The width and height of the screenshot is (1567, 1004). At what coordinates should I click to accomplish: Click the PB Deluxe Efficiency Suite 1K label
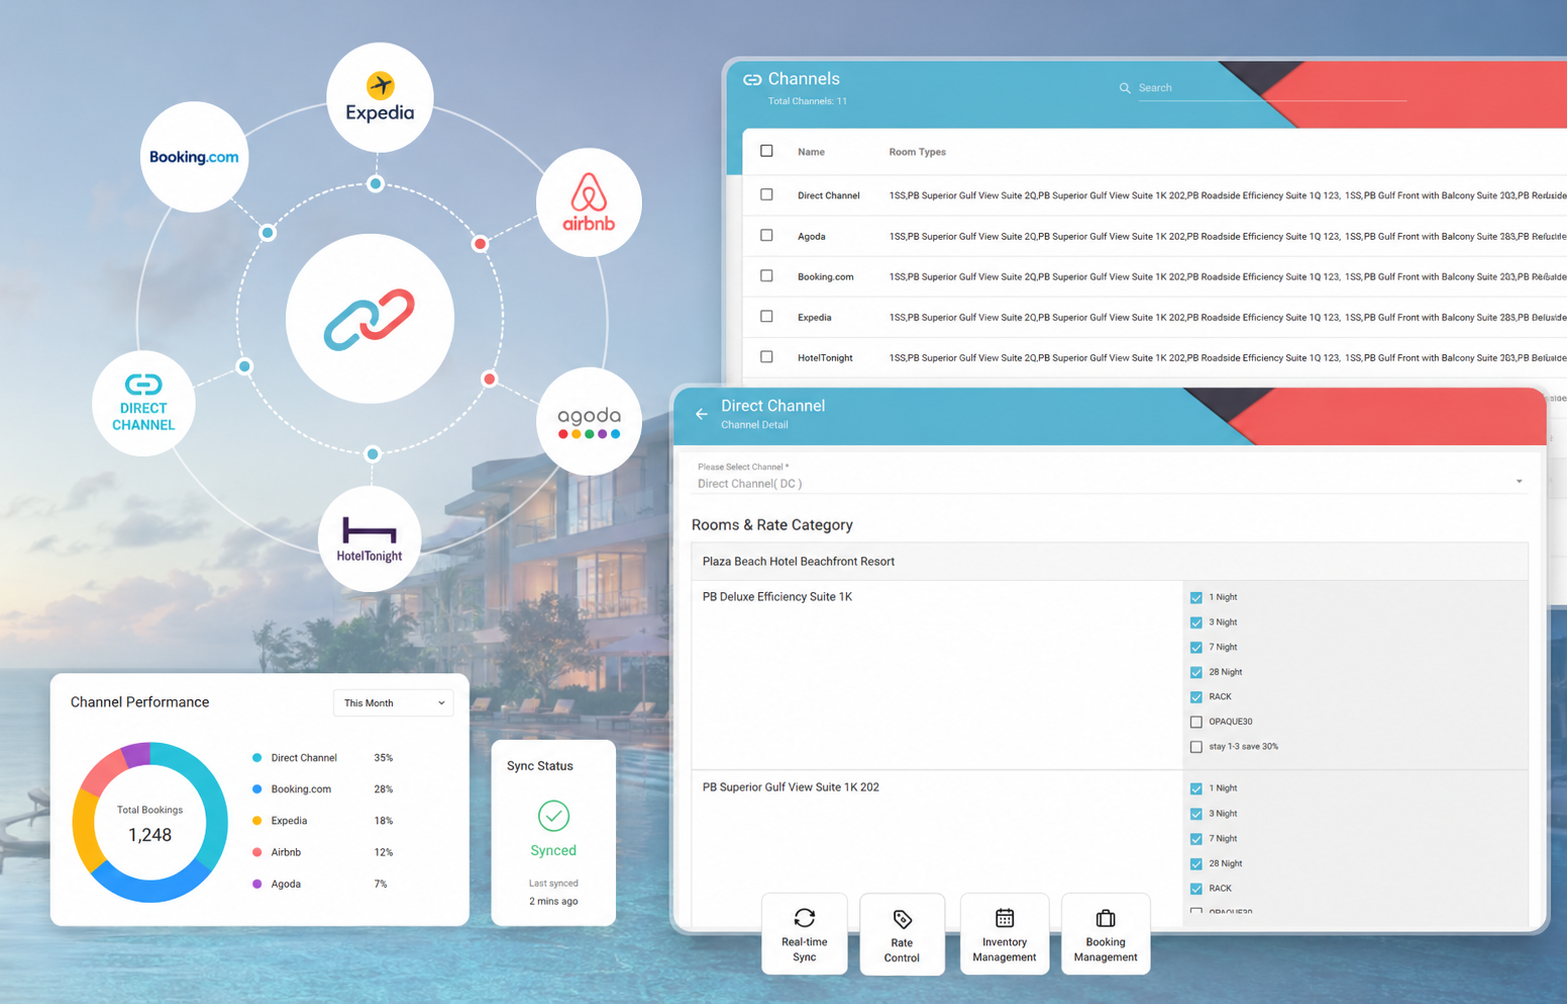click(x=777, y=597)
